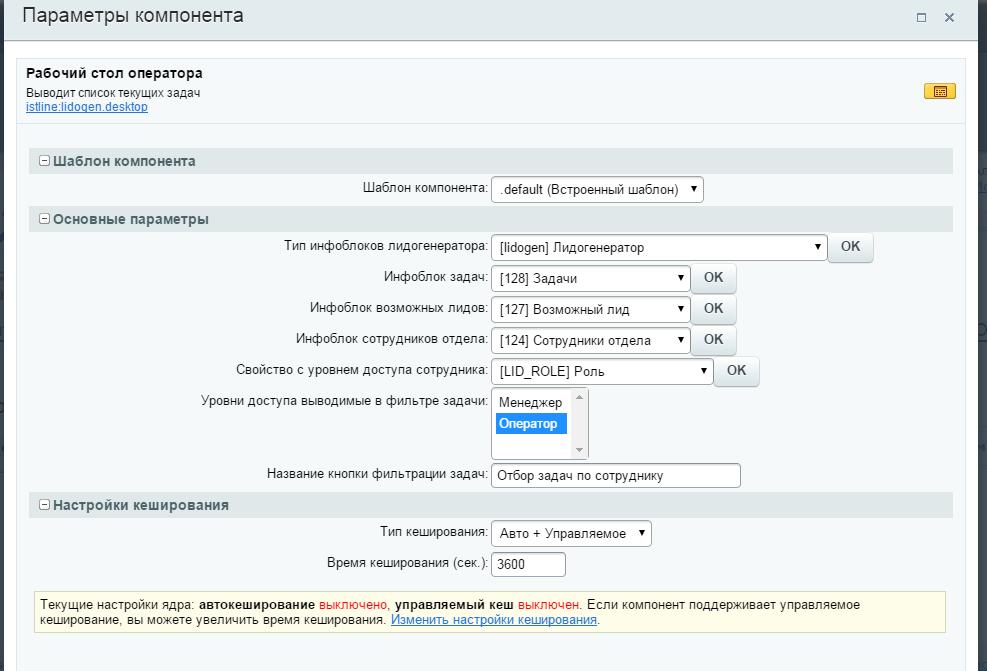Collapse the Шаблон компонента section
This screenshot has height=671, width=987.
click(x=44, y=161)
